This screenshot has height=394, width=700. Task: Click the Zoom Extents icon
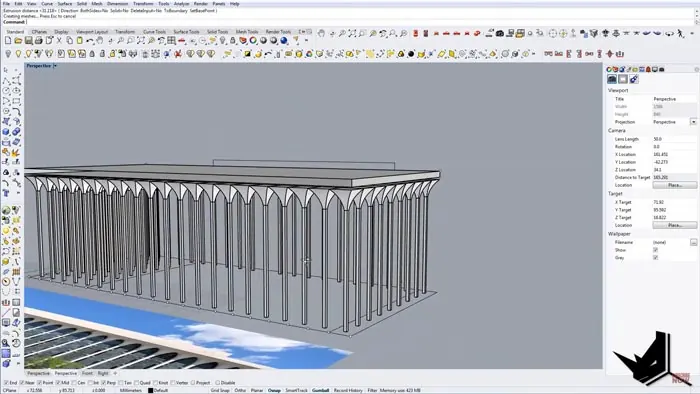141,41
